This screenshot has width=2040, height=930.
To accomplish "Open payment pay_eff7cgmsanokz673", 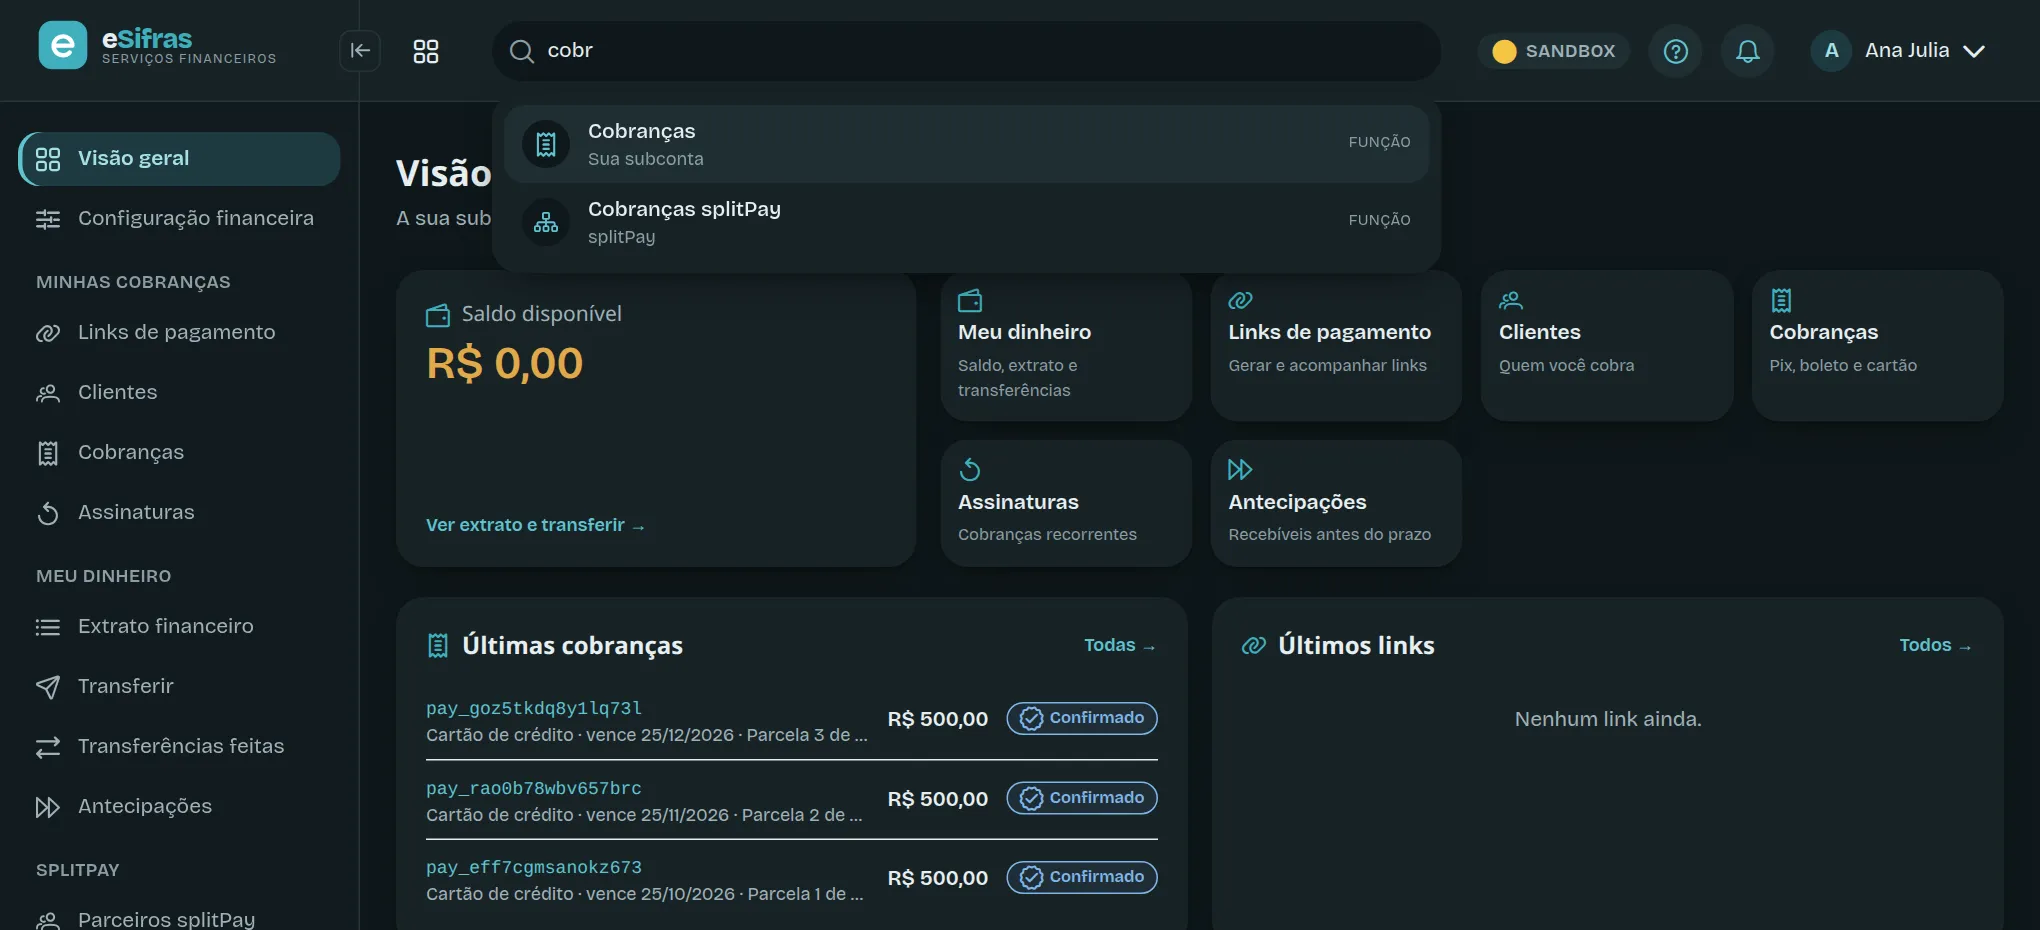I will [534, 867].
